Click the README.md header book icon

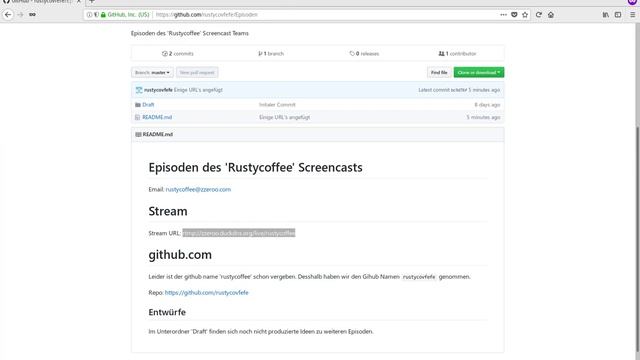click(x=138, y=134)
